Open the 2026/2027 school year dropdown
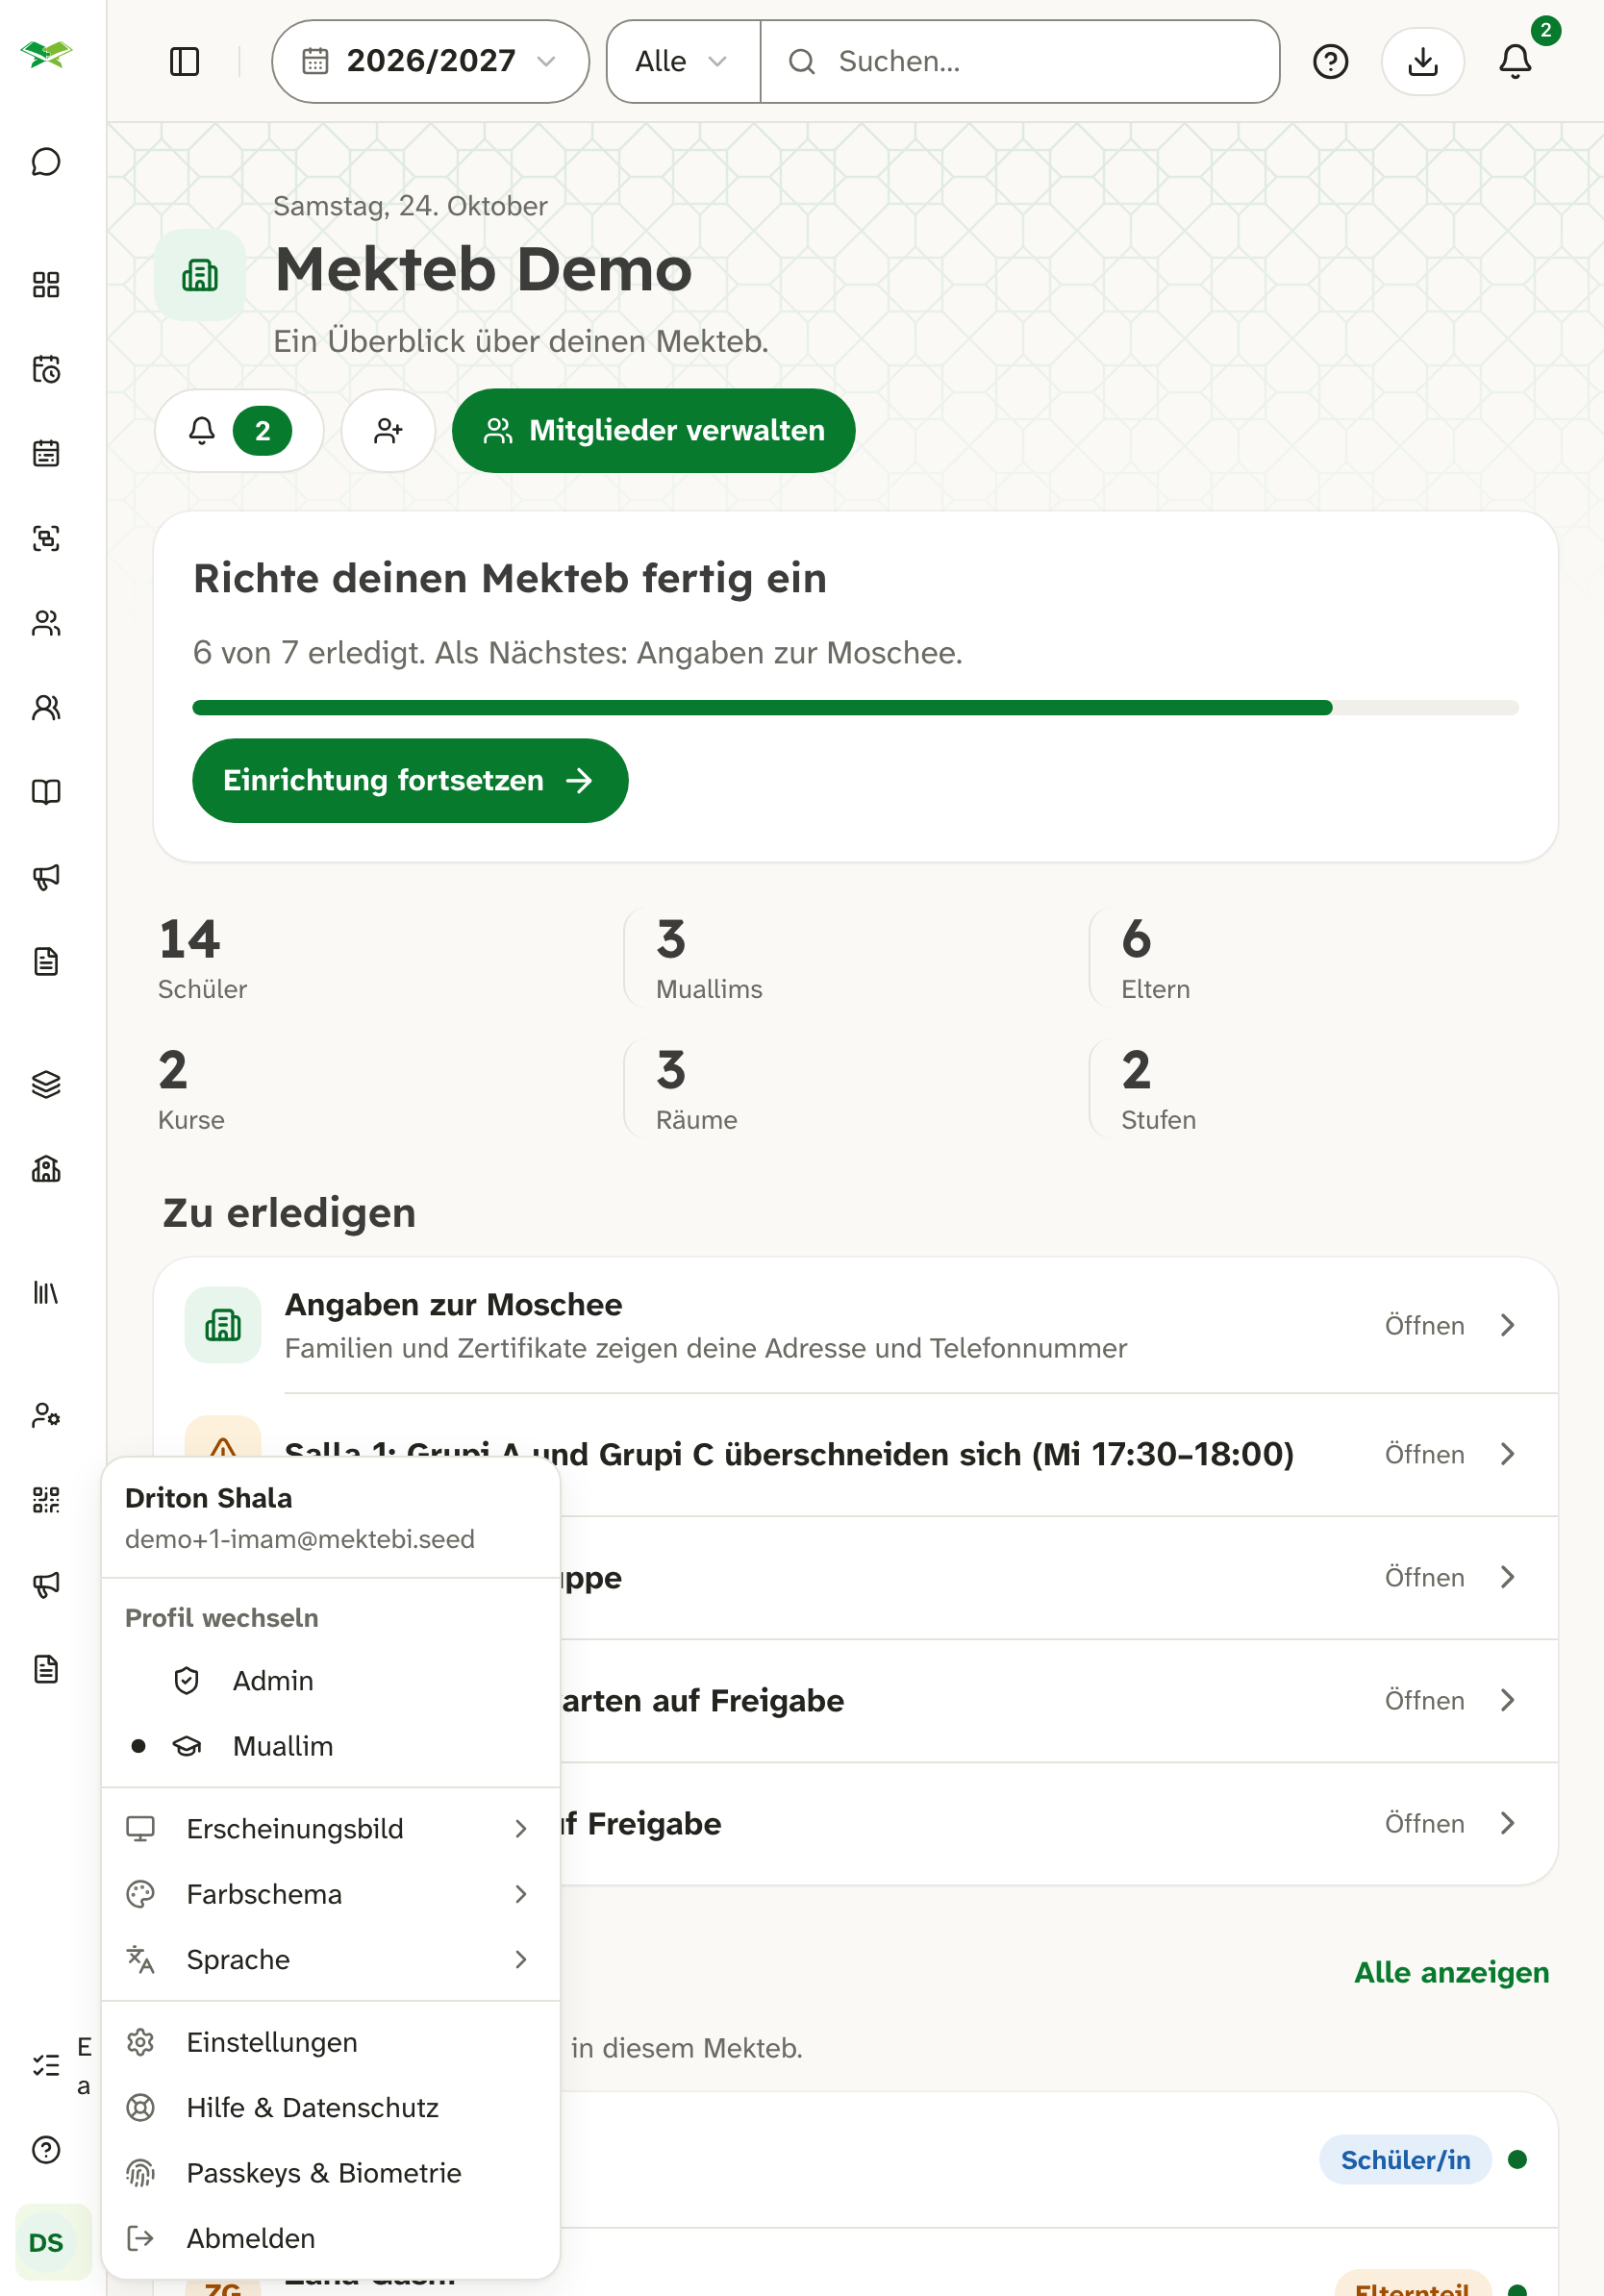Viewport: 1604px width, 2296px height. pos(430,62)
